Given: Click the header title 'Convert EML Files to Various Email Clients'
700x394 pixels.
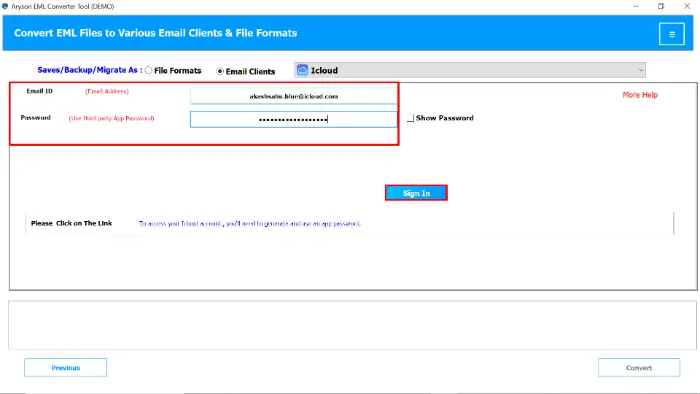Looking at the screenshot, I should tap(155, 33).
